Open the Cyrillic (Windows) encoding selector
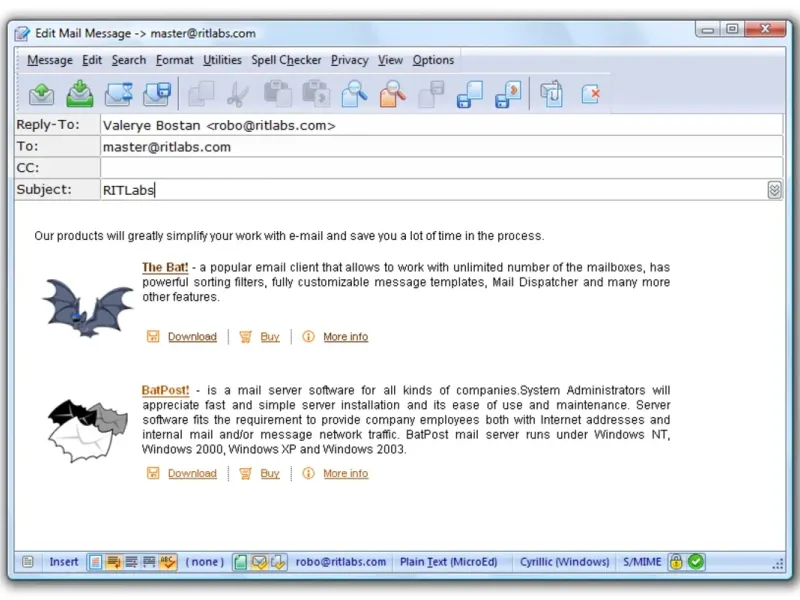 pyautogui.click(x=564, y=562)
